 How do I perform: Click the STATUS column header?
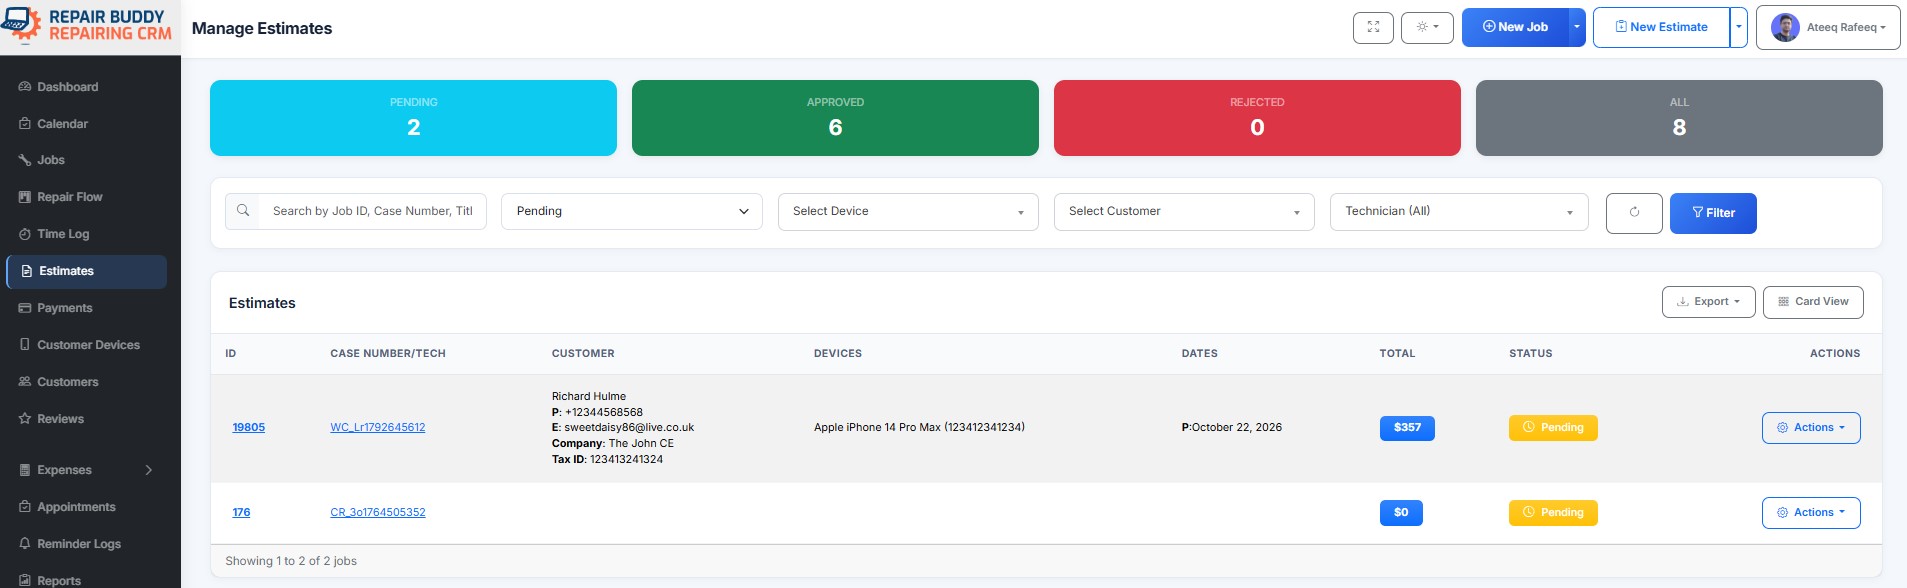coord(1531,354)
